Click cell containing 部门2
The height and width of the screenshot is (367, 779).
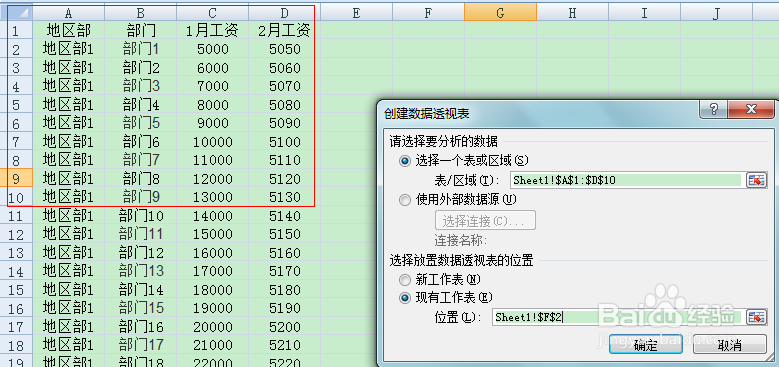(141, 68)
